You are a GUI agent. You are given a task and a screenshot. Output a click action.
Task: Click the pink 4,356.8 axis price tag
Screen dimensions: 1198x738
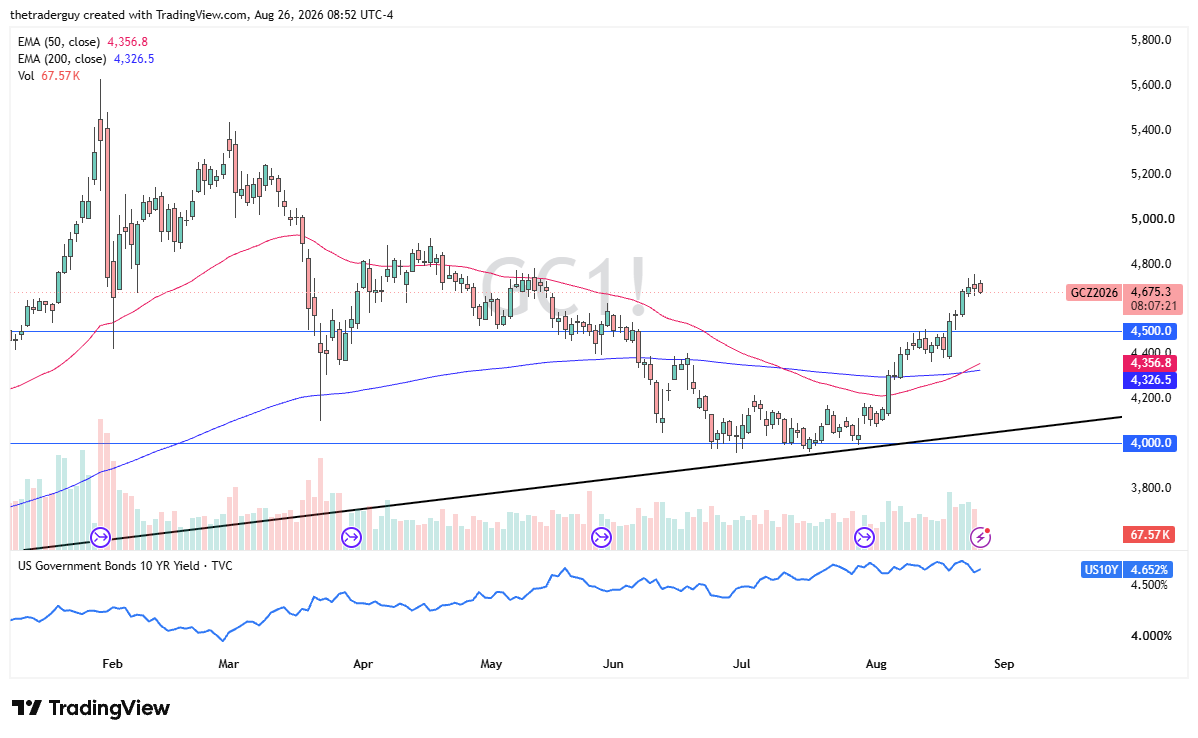(x=1150, y=363)
